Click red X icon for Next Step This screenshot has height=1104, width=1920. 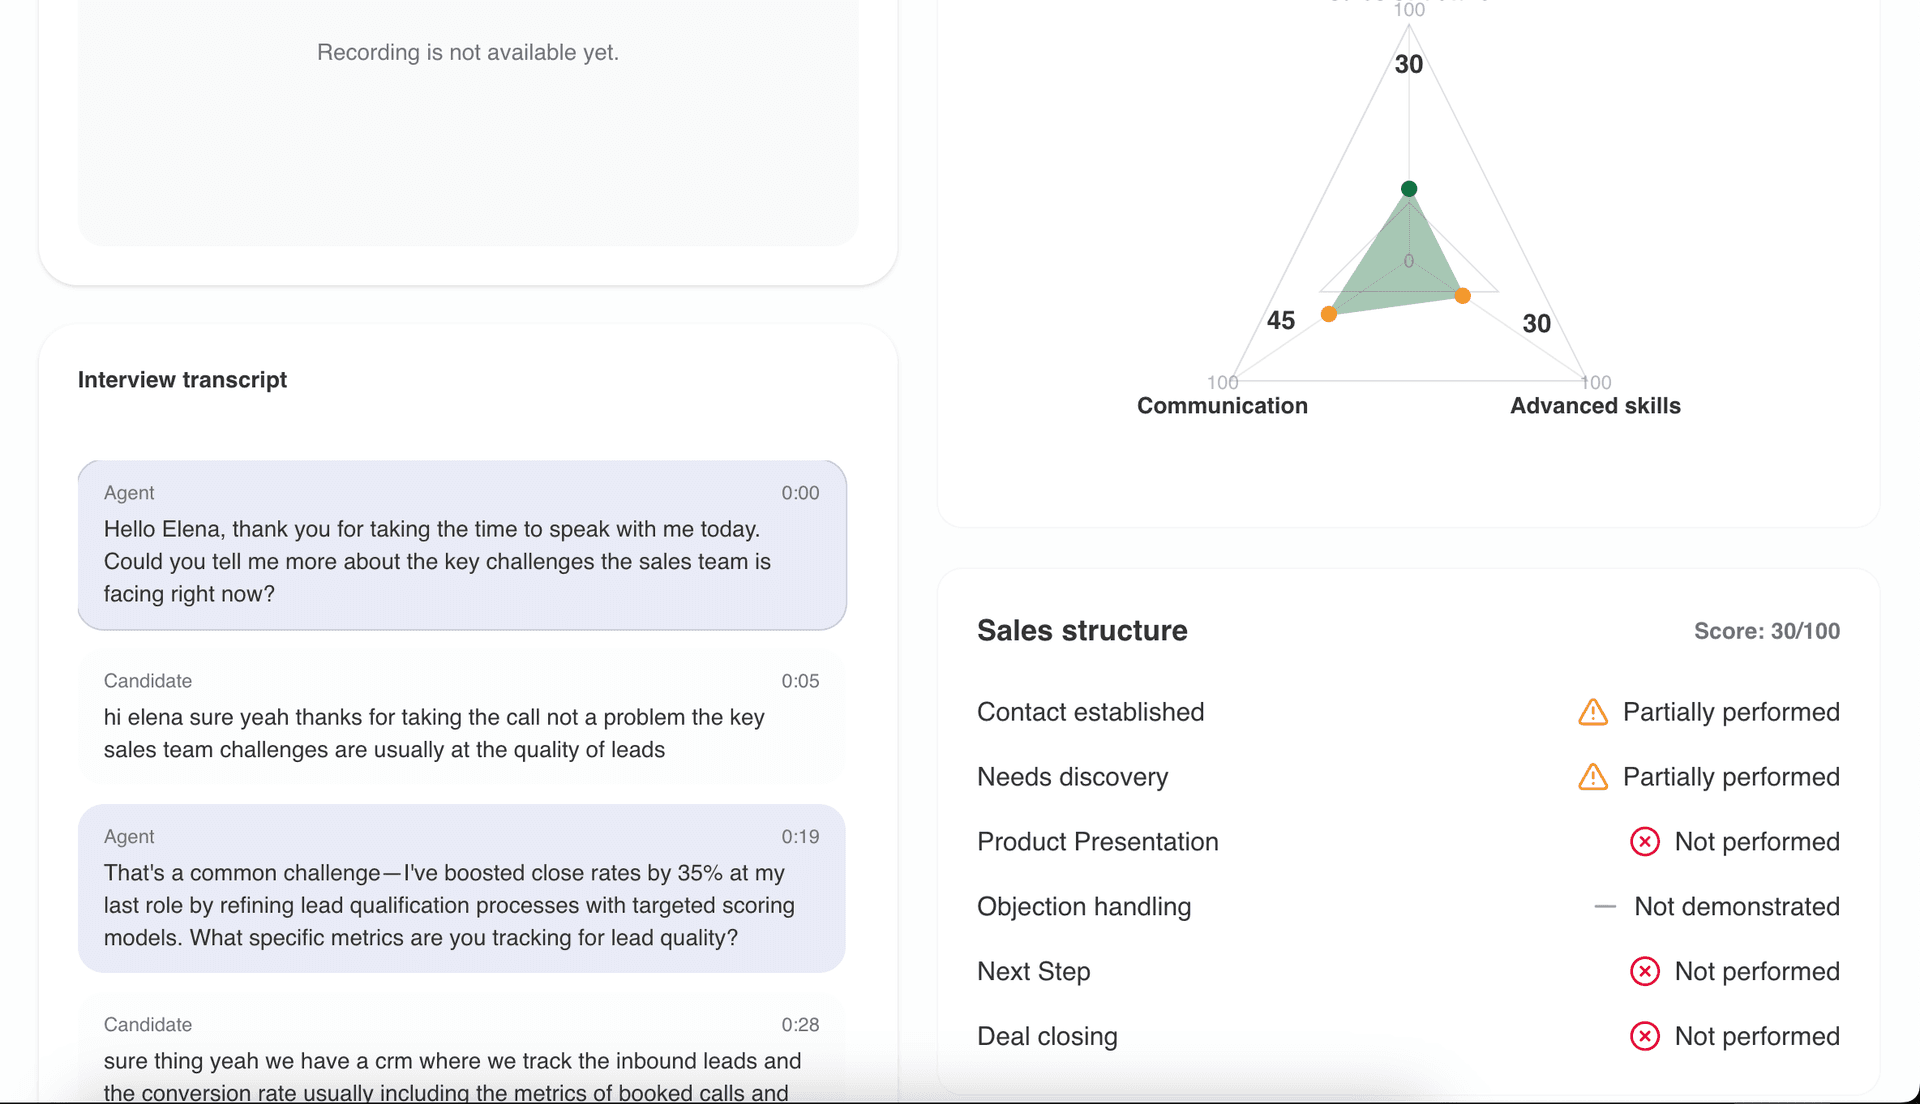coord(1645,971)
